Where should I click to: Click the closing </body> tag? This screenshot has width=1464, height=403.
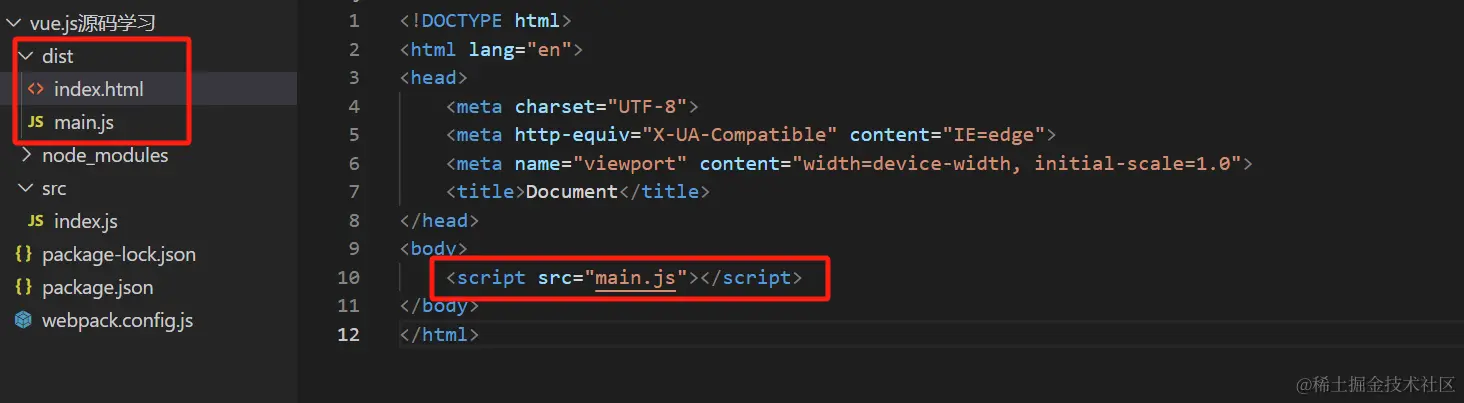pyautogui.click(x=439, y=305)
